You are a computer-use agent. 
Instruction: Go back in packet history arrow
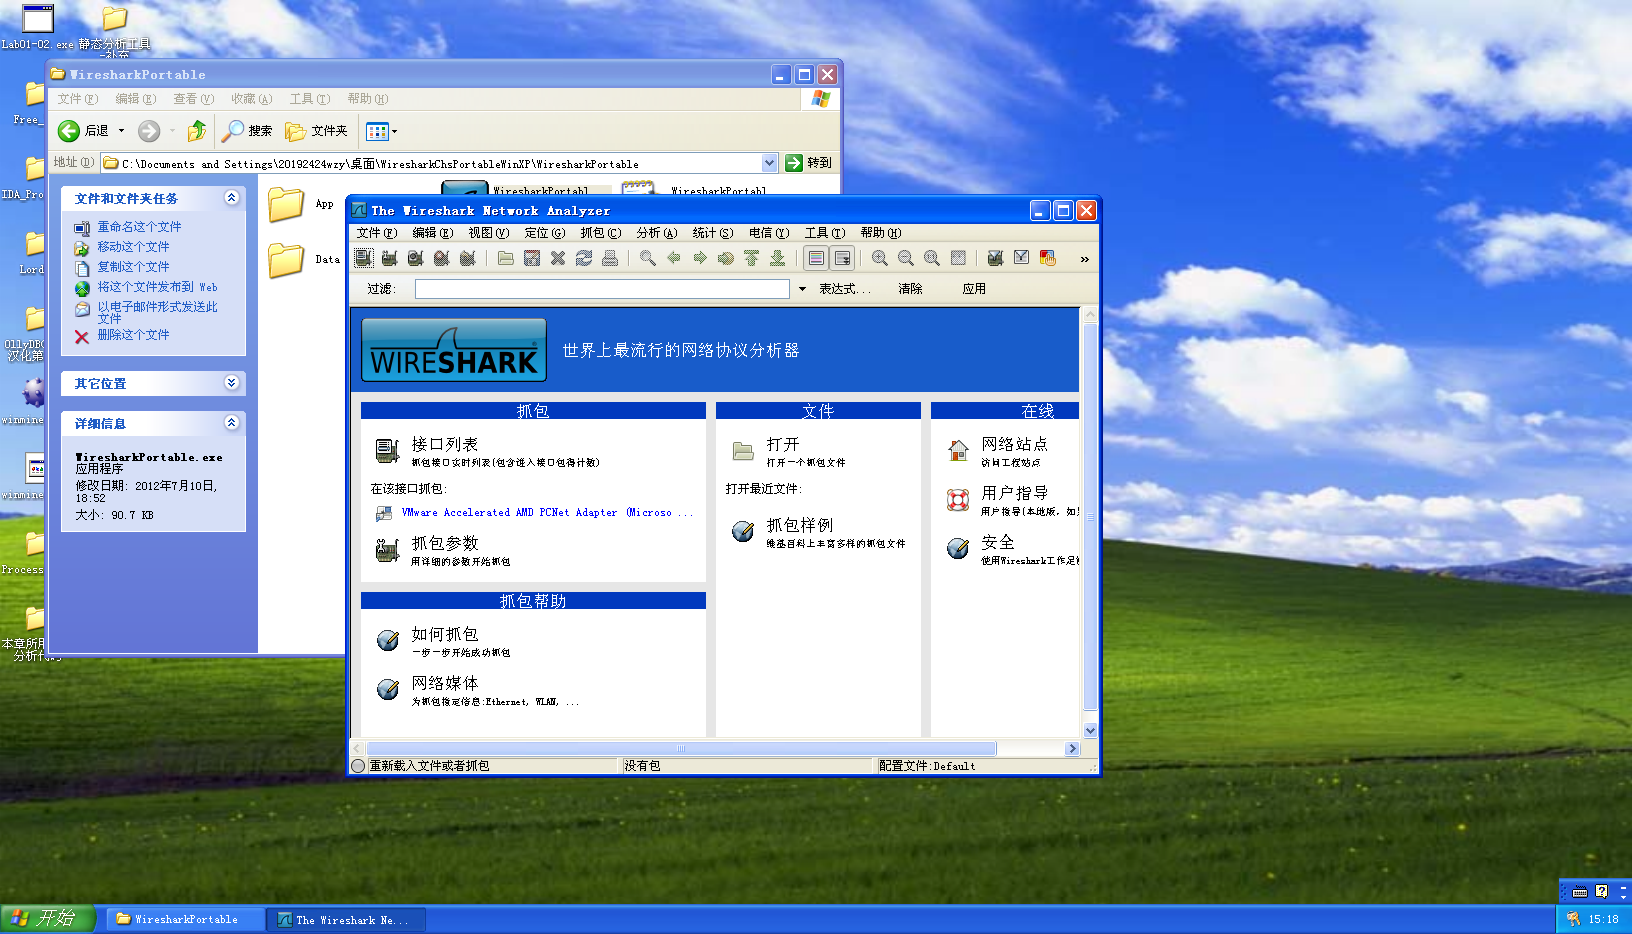point(674,258)
